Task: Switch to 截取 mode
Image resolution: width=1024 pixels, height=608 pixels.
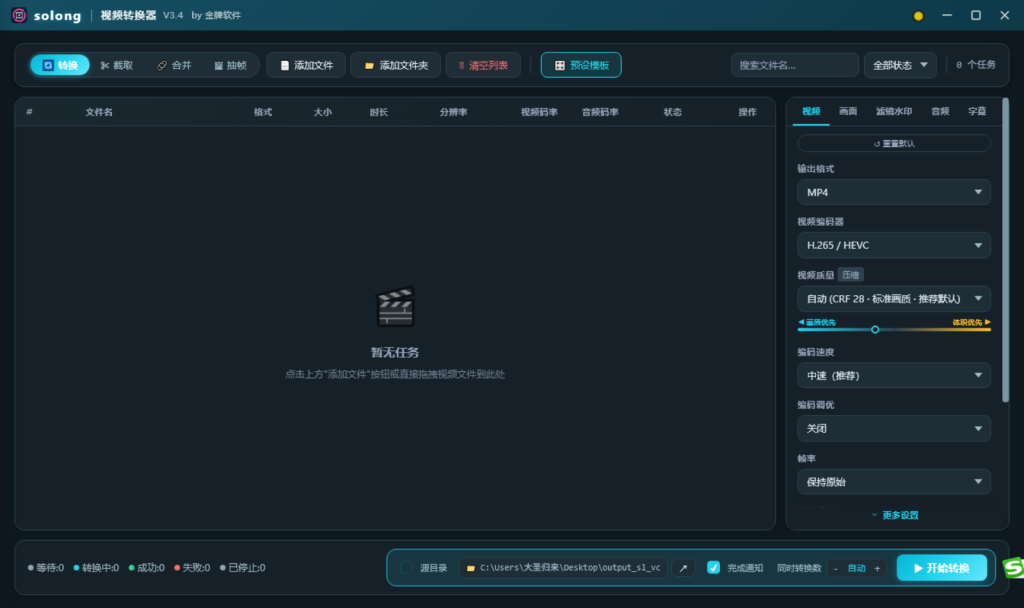Action: (117, 65)
